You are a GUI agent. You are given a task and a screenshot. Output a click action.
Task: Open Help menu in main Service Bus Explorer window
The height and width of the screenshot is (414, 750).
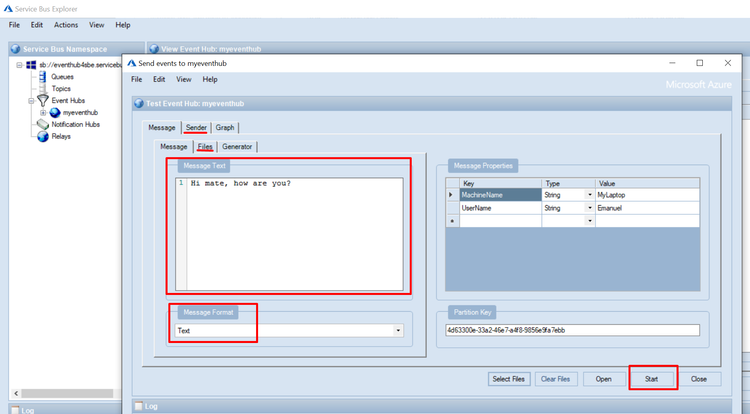(123, 25)
